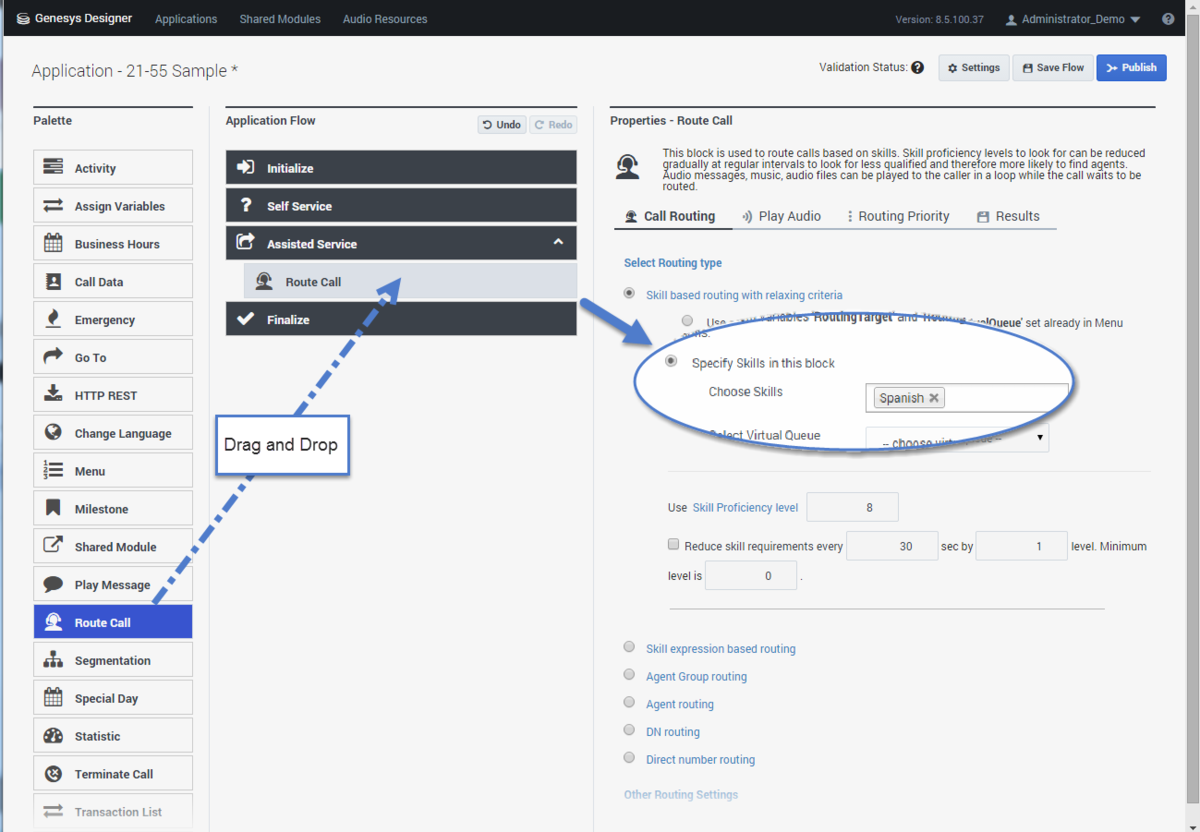Click the Segmentation hierarchy icon

tap(54, 660)
